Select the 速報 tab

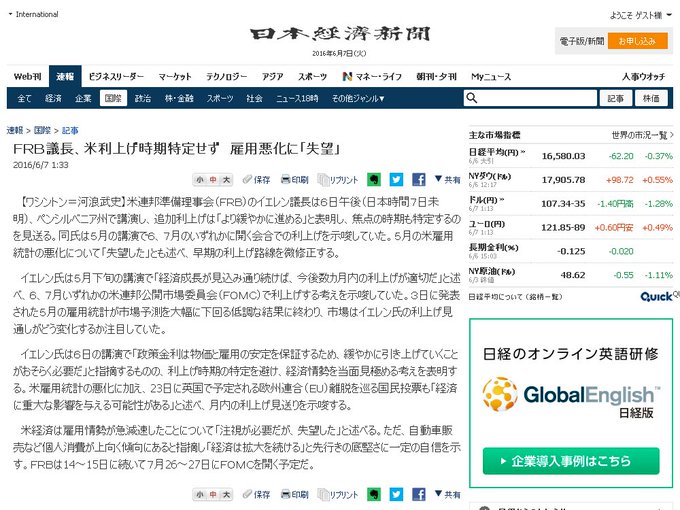[65, 77]
